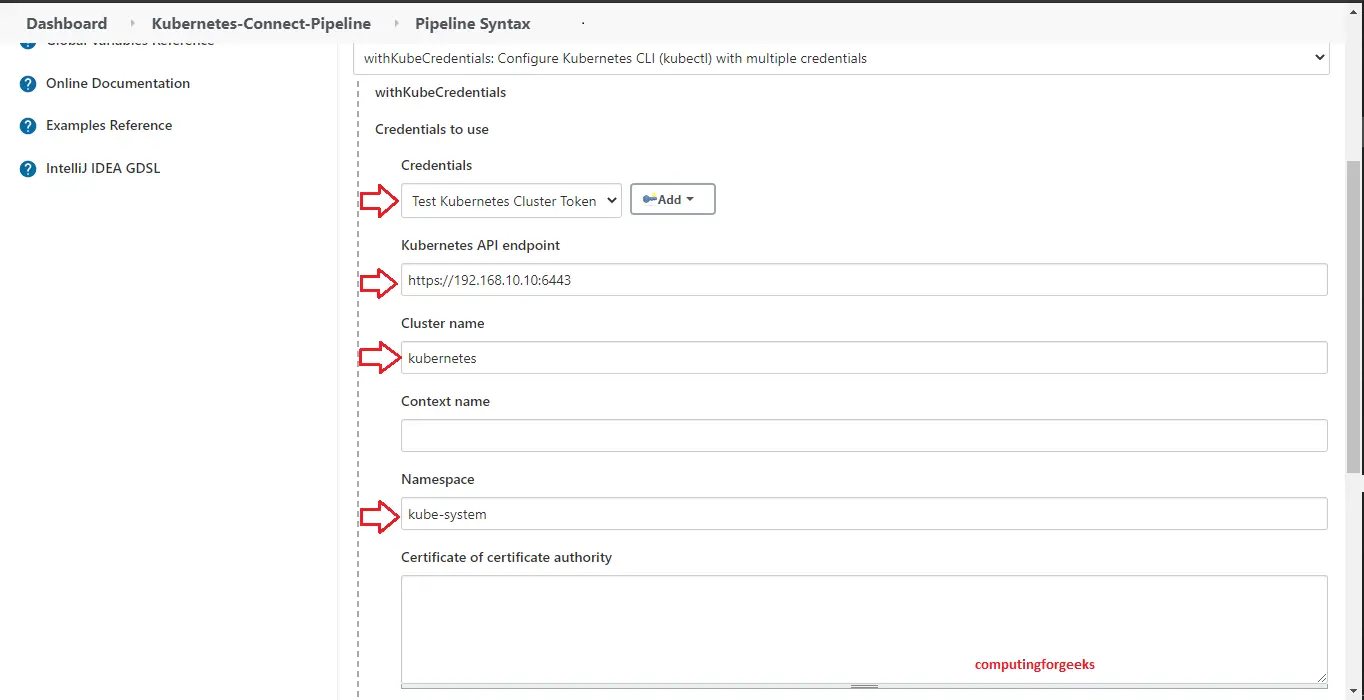This screenshot has width=1364, height=700.
Task: Click the key icon on the Add button
Action: click(649, 200)
